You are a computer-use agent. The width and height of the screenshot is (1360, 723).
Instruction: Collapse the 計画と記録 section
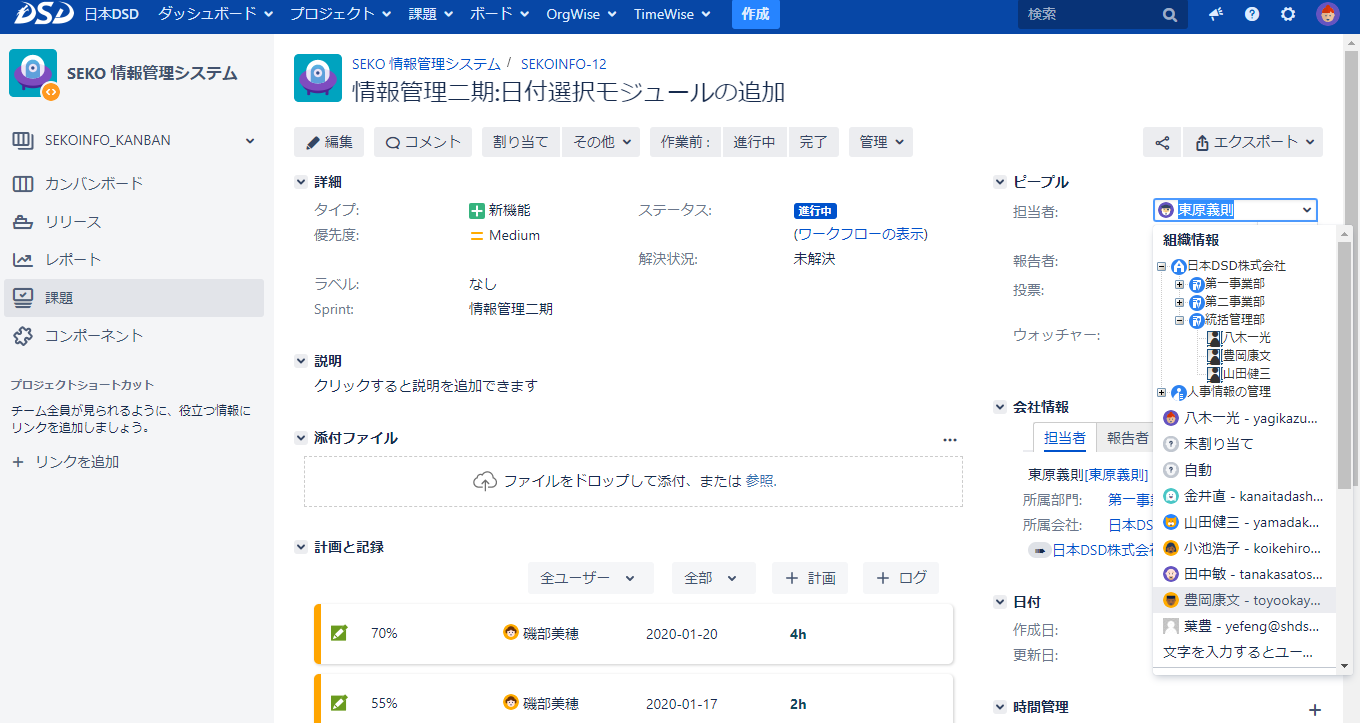(300, 547)
